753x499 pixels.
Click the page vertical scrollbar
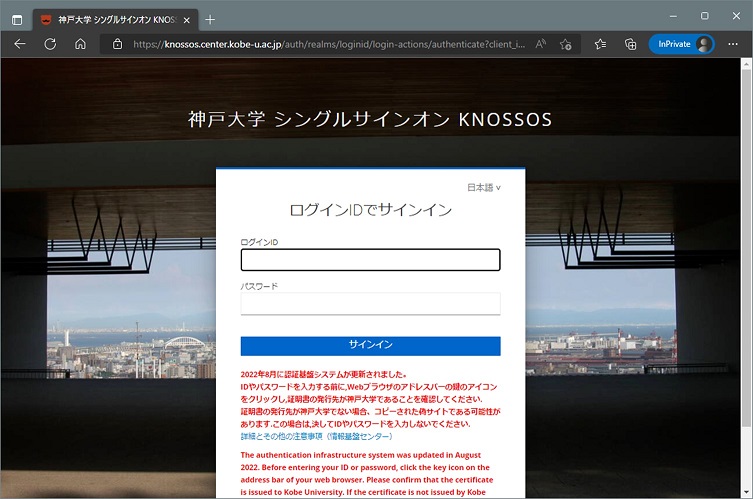[x=746, y=247]
